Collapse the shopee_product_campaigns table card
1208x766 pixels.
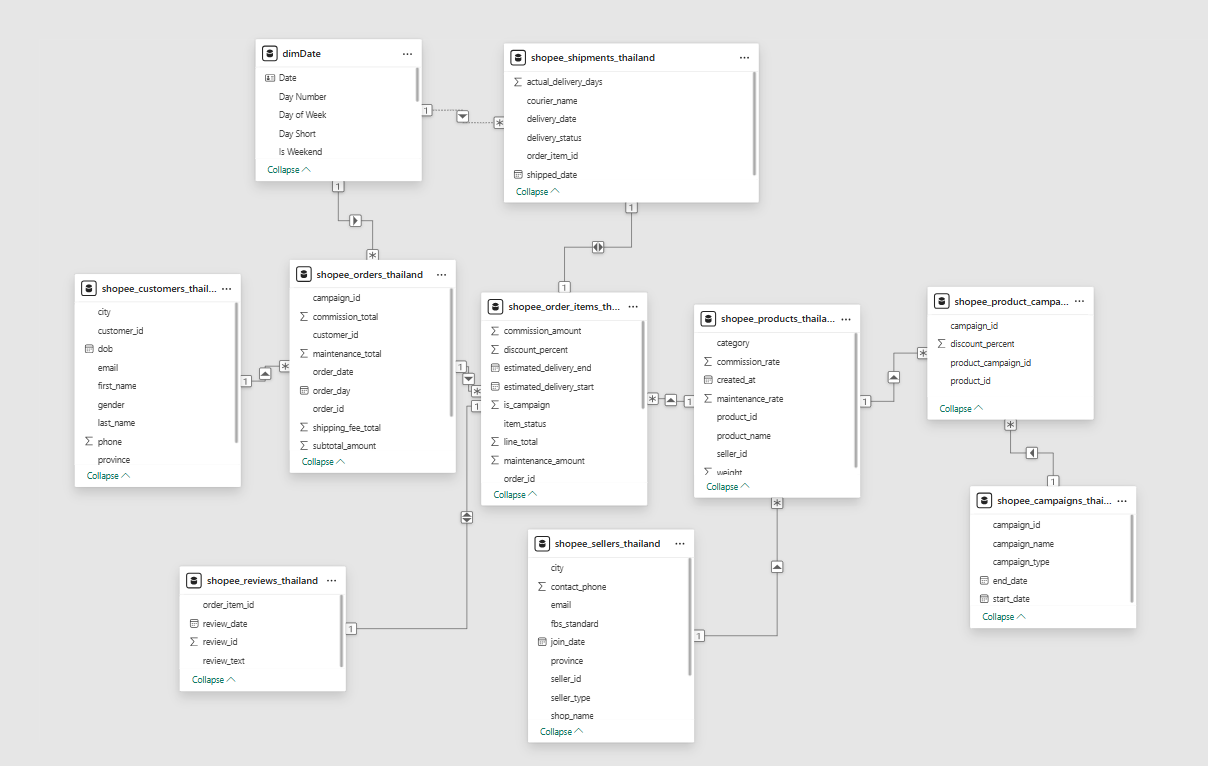961,408
